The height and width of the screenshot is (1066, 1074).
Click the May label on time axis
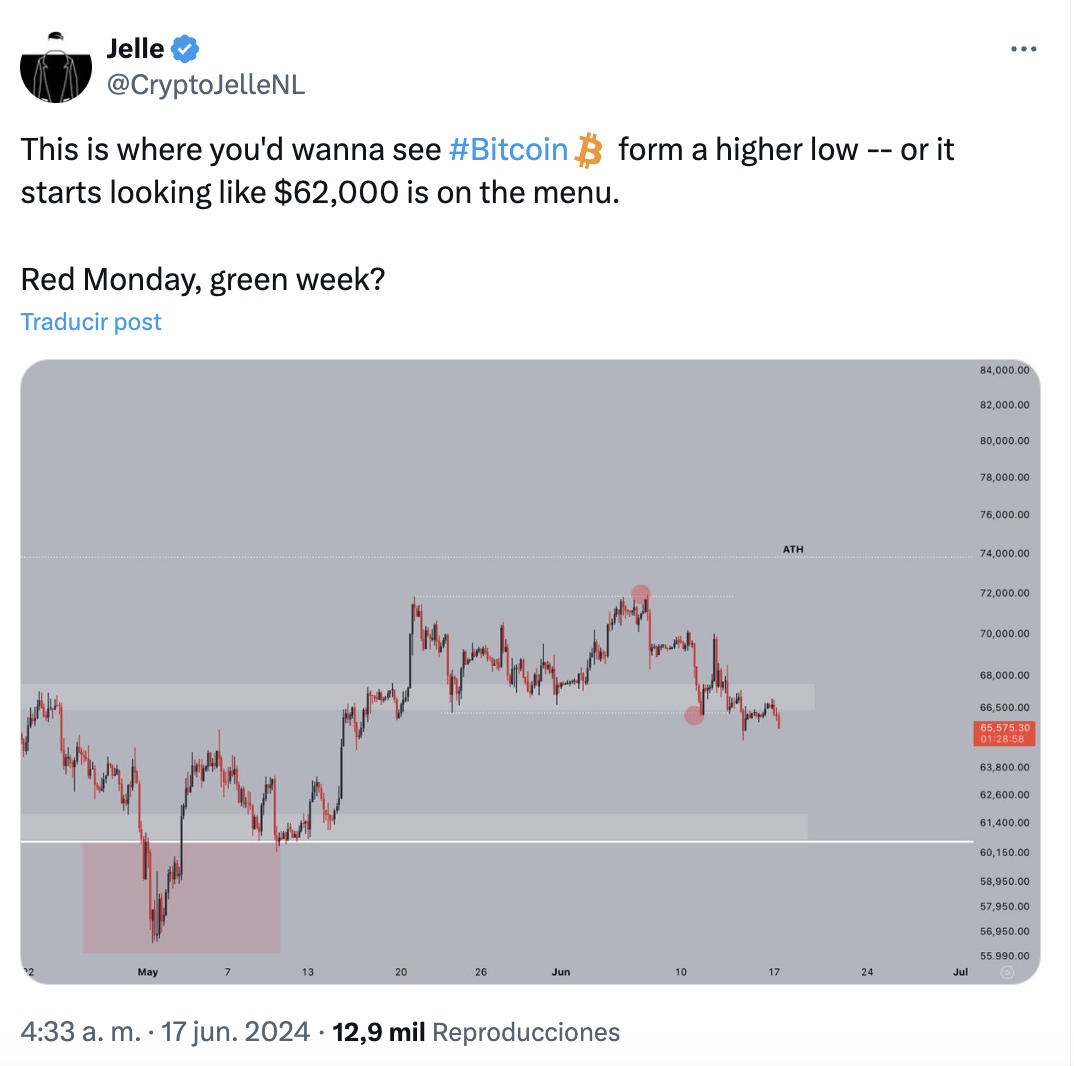(x=148, y=972)
